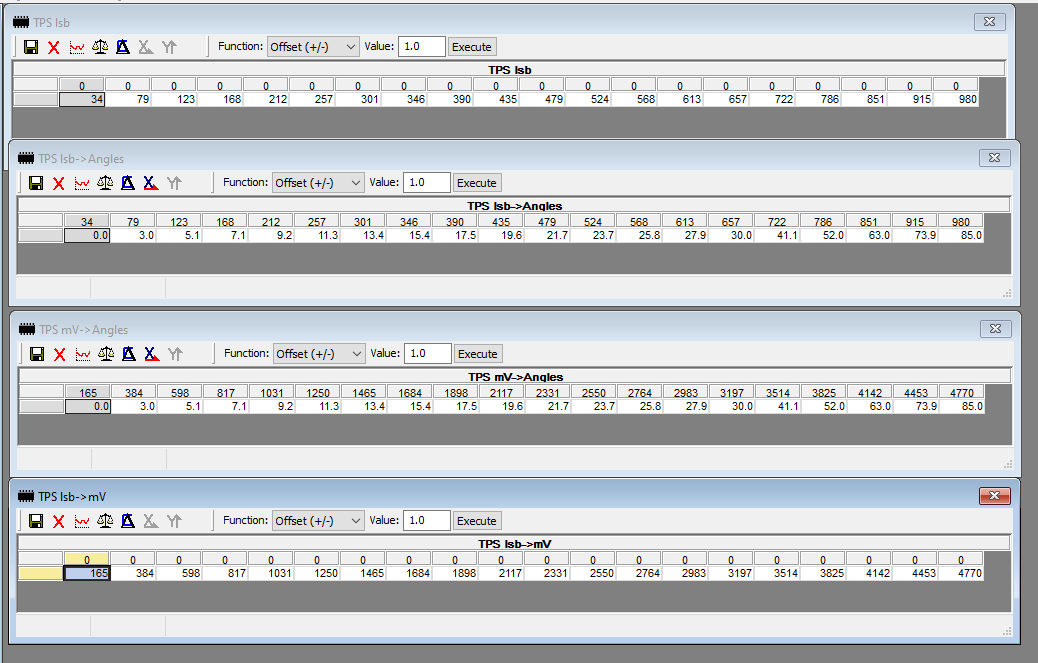Image resolution: width=1038 pixels, height=663 pixels.
Task: Select the 4770 cell in TPS lsb->mV table
Action: coord(962,574)
